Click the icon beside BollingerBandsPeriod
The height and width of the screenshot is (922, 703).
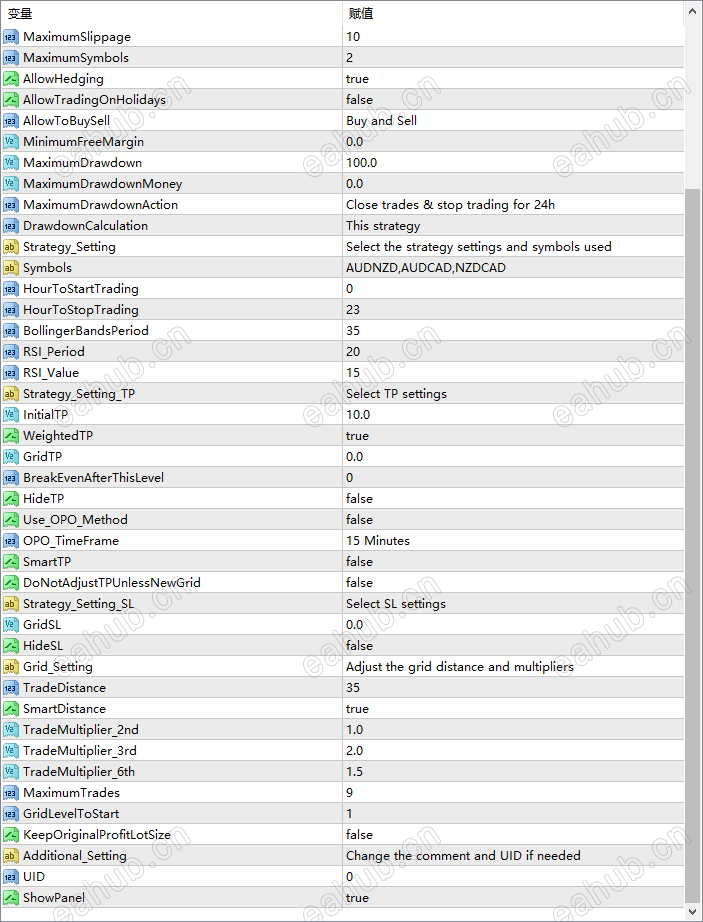pos(11,331)
